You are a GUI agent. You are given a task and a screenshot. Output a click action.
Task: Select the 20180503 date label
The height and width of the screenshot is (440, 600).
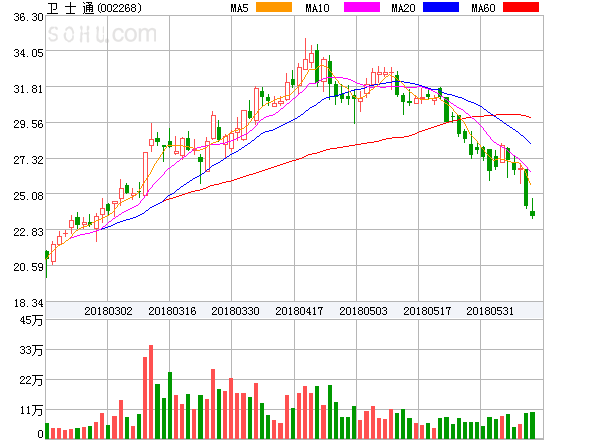pyautogui.click(x=363, y=311)
